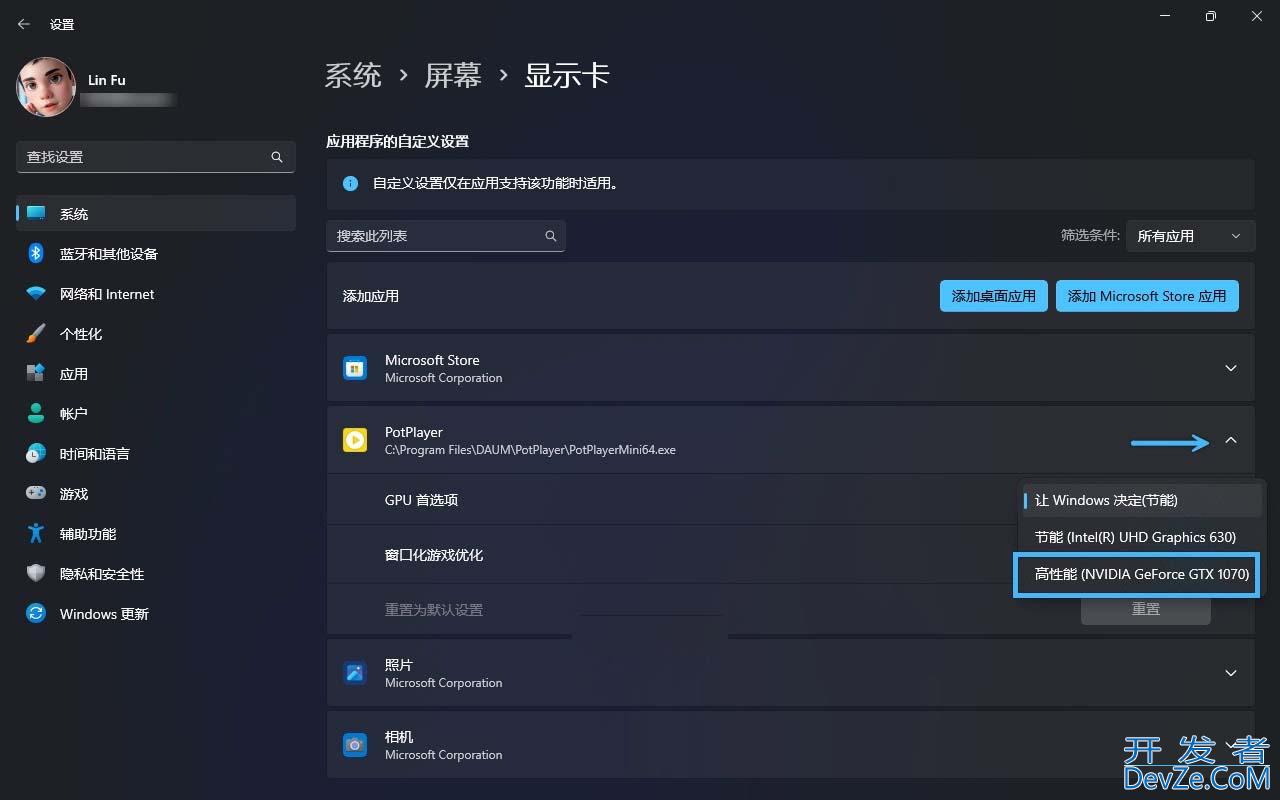Click the 辅助功能 accessibility icon

36,534
